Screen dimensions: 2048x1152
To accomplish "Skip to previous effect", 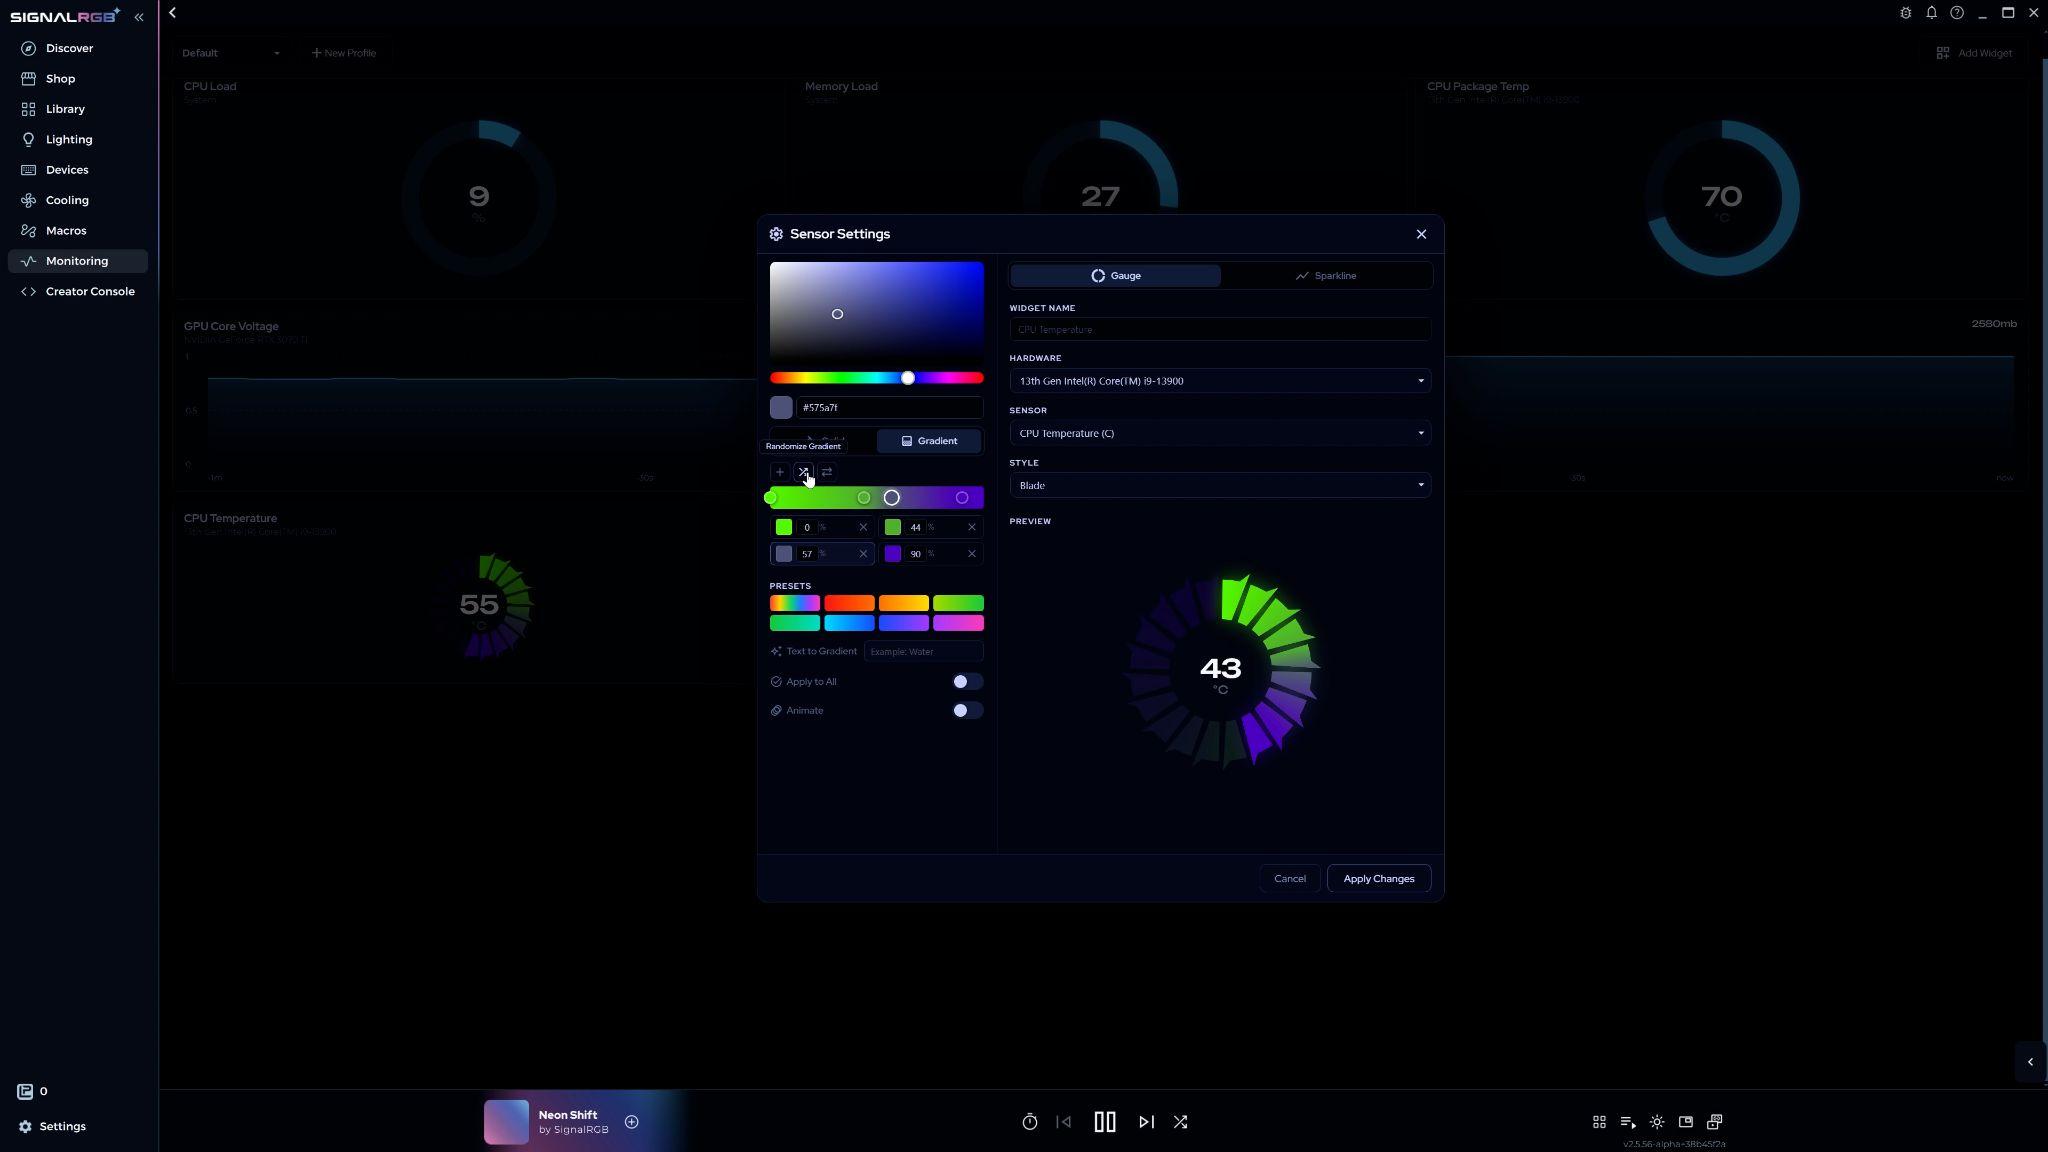I will click(x=1064, y=1122).
